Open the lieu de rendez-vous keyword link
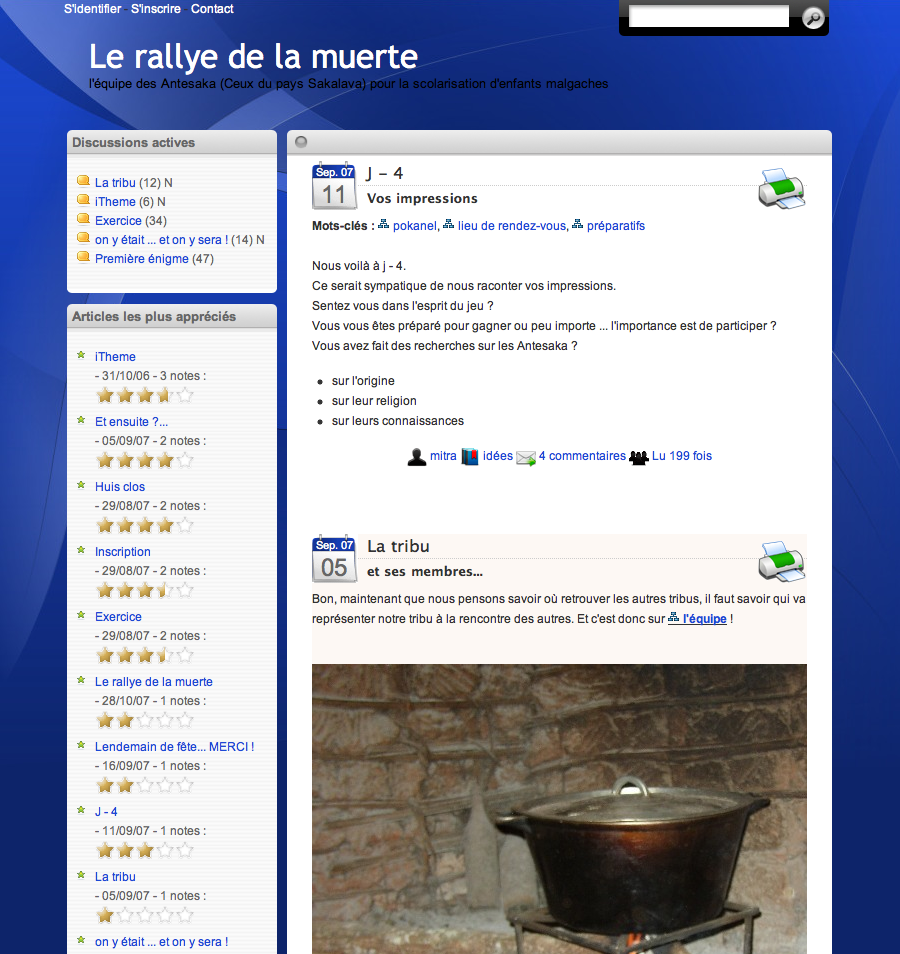 (x=512, y=226)
